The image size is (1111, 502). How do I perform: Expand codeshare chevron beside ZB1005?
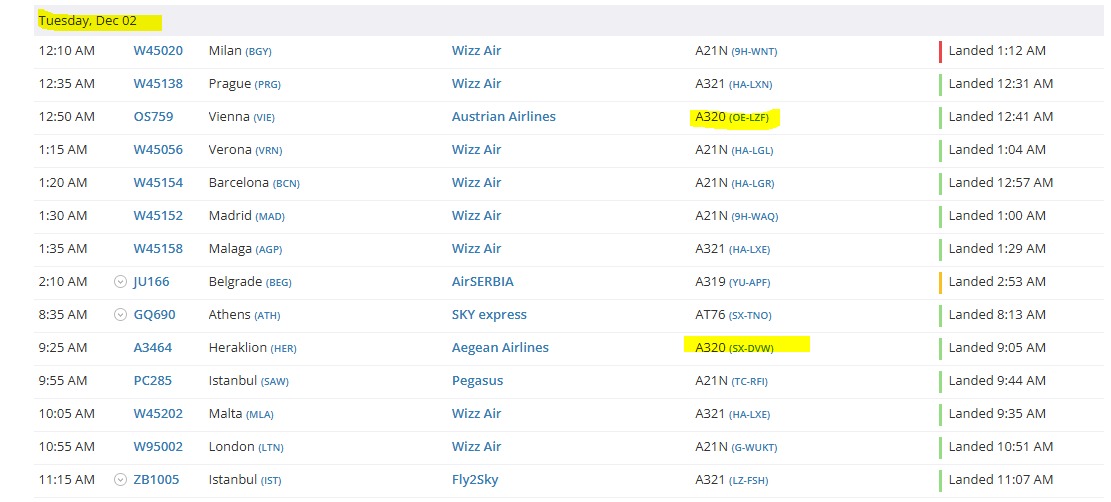pyautogui.click(x=120, y=480)
